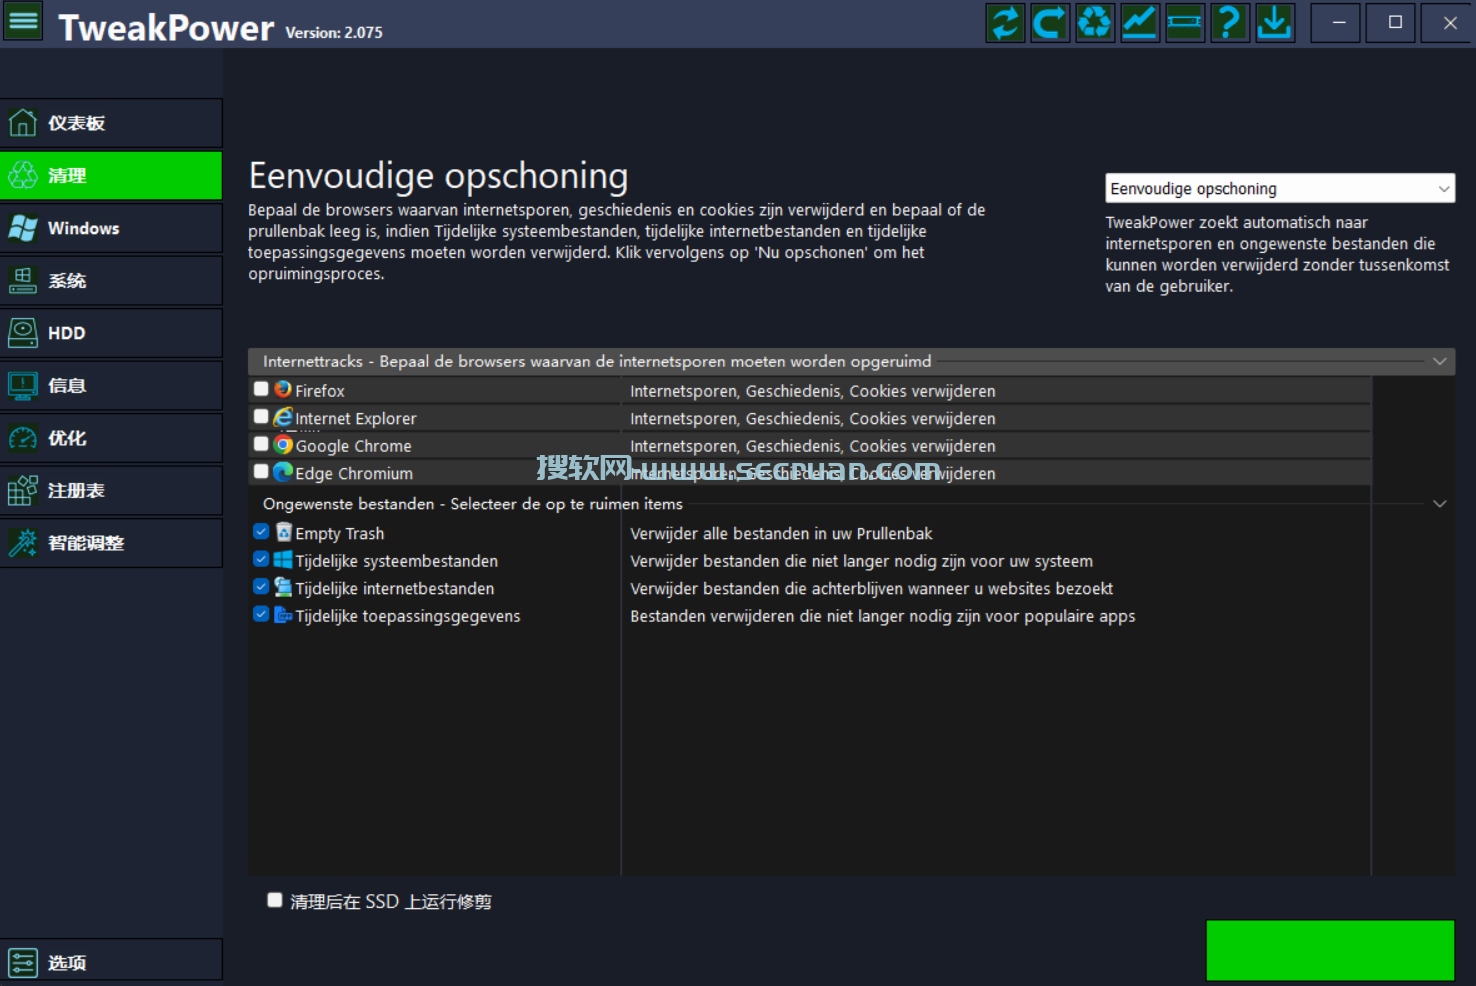Screen dimensions: 1476x986
Task: Click the recycle toolbar icon
Action: (x=1095, y=22)
